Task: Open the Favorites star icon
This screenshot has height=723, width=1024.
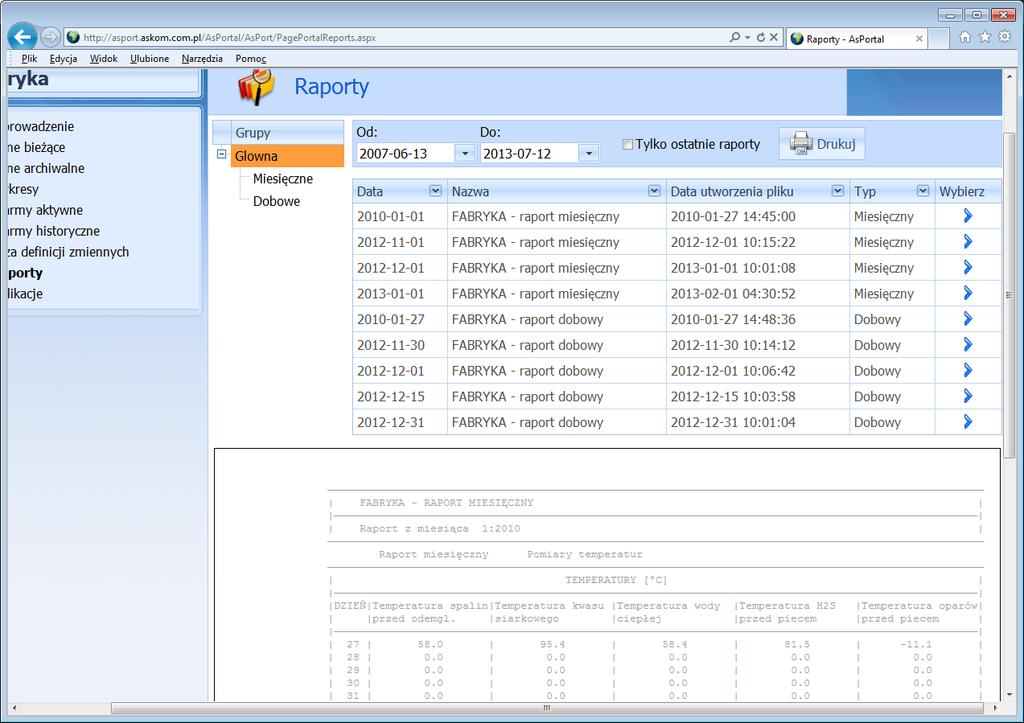Action: (x=985, y=37)
